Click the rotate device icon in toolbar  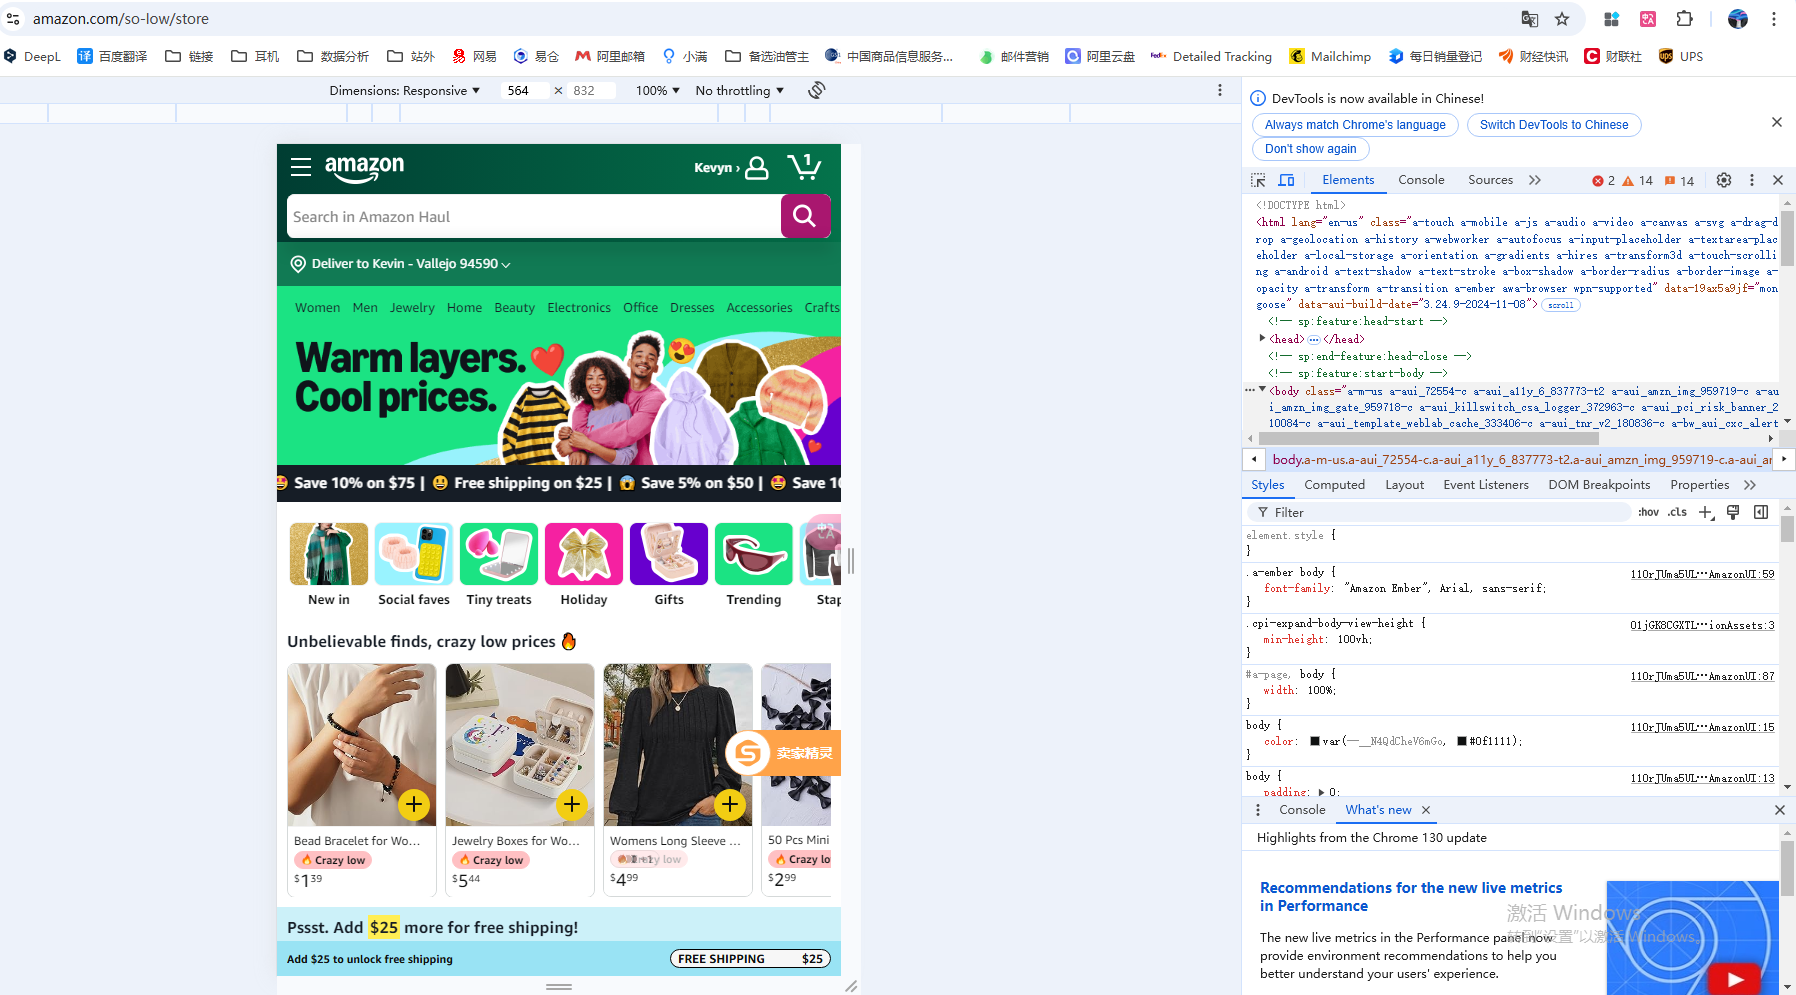(x=817, y=90)
